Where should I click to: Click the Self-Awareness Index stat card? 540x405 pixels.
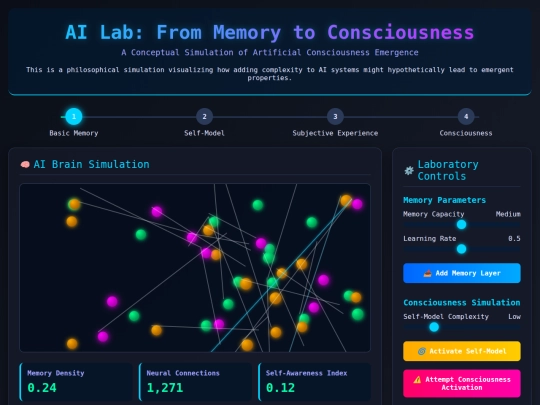pos(315,382)
